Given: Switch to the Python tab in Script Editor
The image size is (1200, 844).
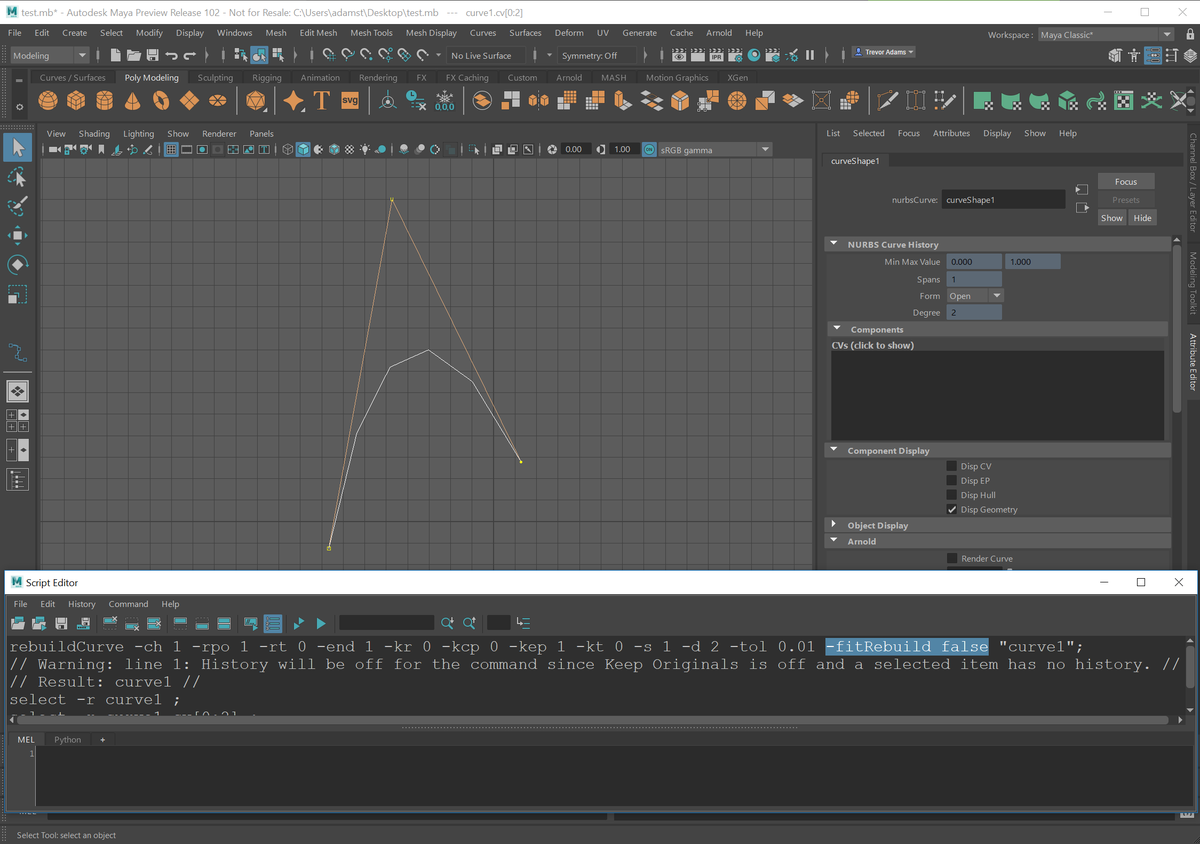Looking at the screenshot, I should [x=67, y=739].
